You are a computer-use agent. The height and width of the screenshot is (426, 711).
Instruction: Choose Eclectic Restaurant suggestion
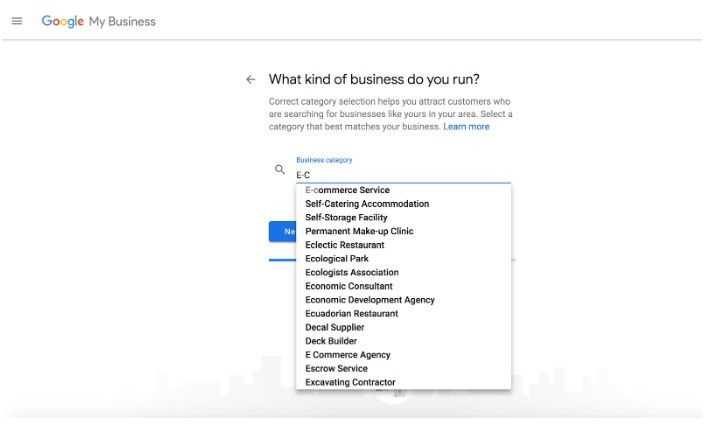click(x=344, y=245)
